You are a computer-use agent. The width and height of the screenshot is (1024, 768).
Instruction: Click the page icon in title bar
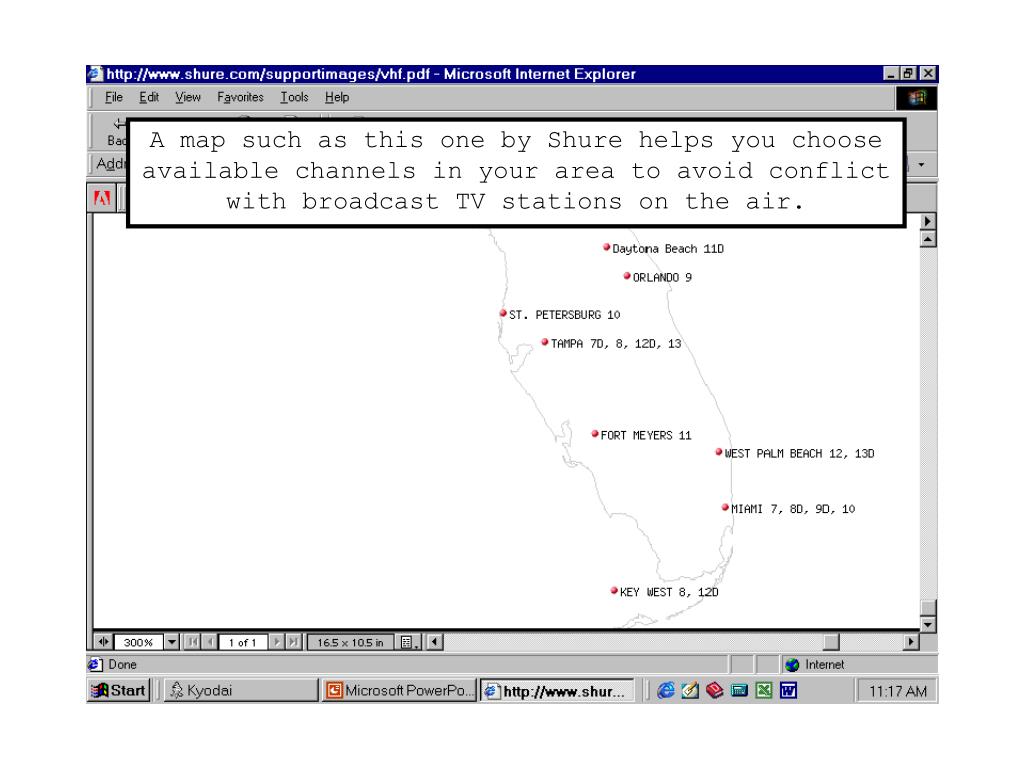[x=95, y=74]
